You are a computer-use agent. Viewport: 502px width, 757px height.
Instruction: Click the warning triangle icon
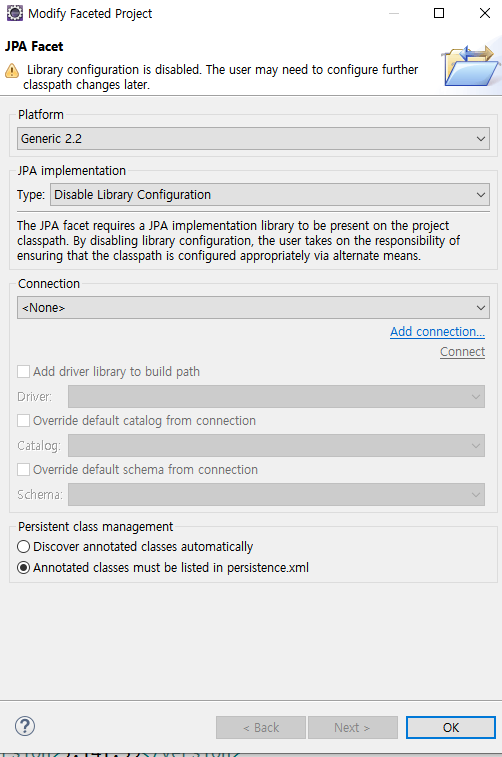click(x=12, y=71)
